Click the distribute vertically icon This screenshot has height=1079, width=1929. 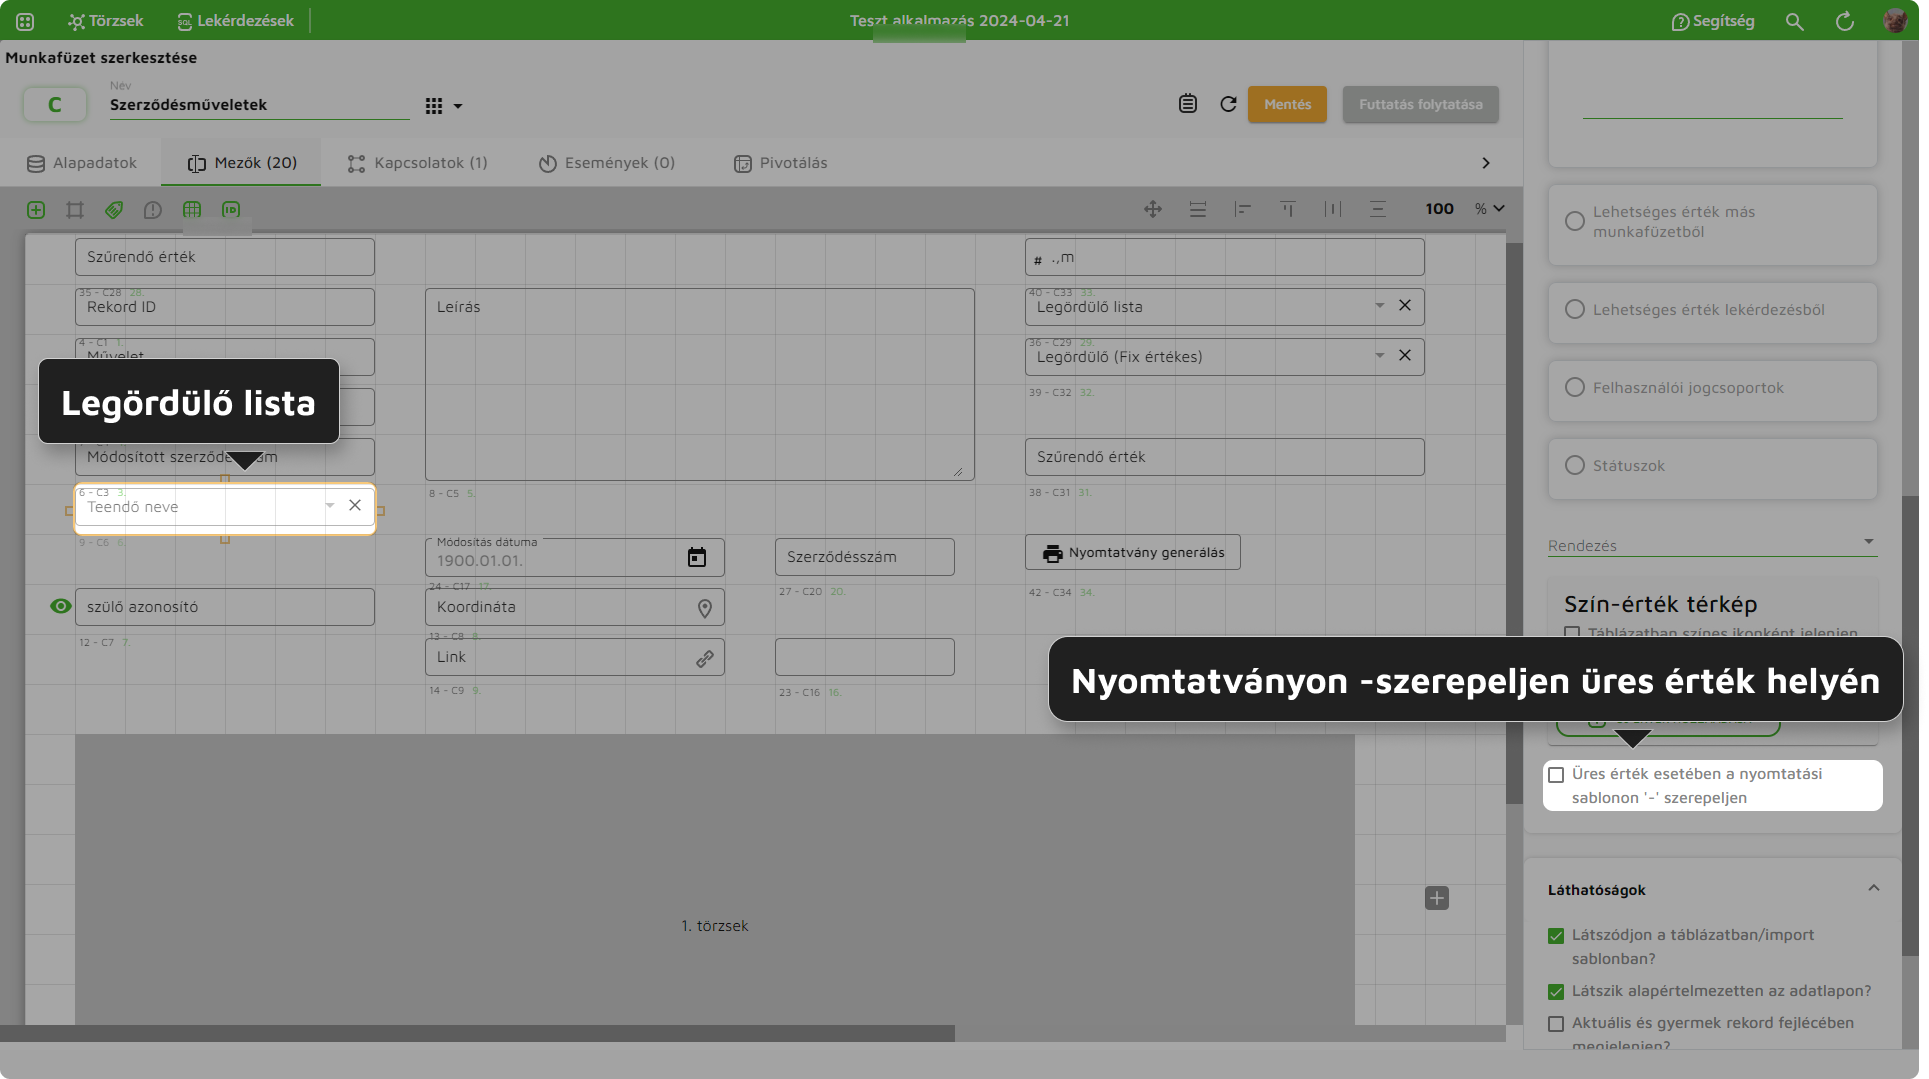click(1378, 209)
